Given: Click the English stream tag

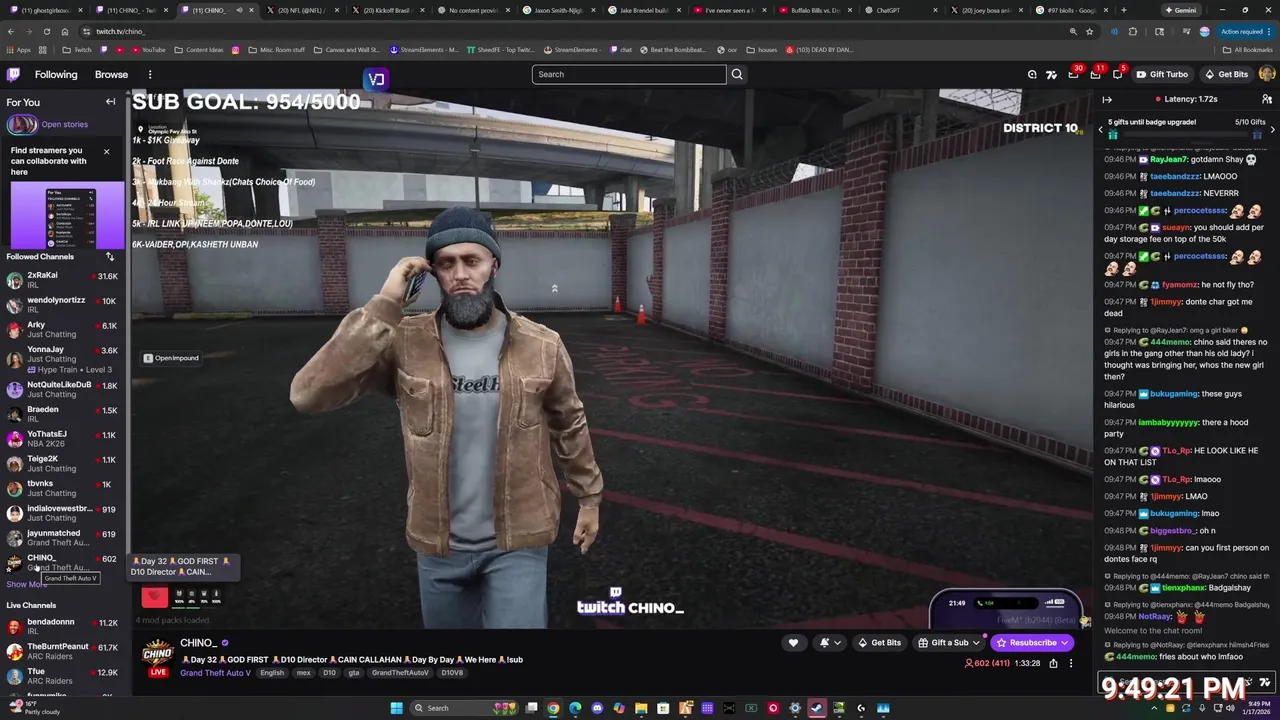Looking at the screenshot, I should point(272,673).
